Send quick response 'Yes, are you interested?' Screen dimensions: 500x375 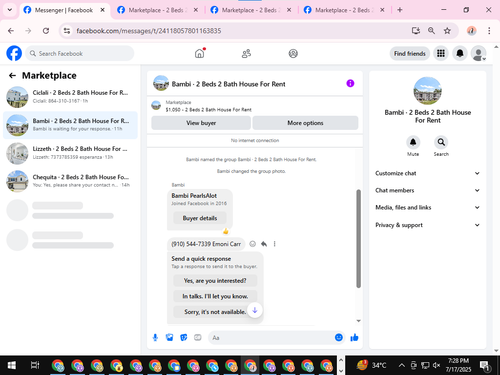coord(215,281)
